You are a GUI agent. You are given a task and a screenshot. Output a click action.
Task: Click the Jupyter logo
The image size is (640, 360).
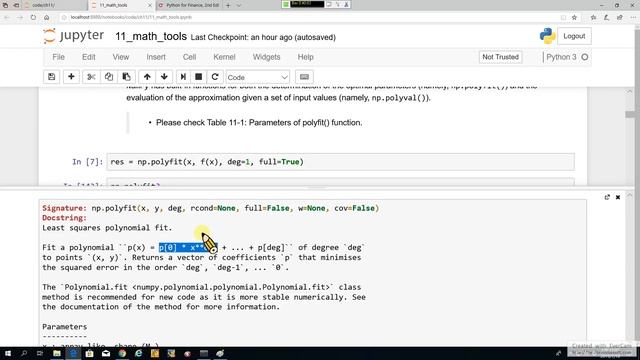(74, 36)
